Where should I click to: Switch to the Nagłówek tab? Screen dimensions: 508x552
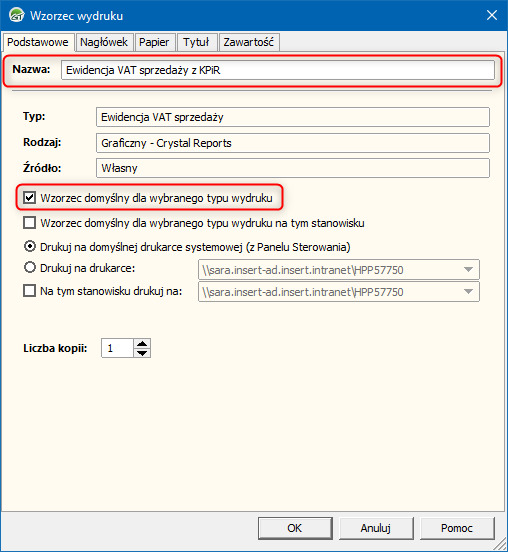point(104,42)
